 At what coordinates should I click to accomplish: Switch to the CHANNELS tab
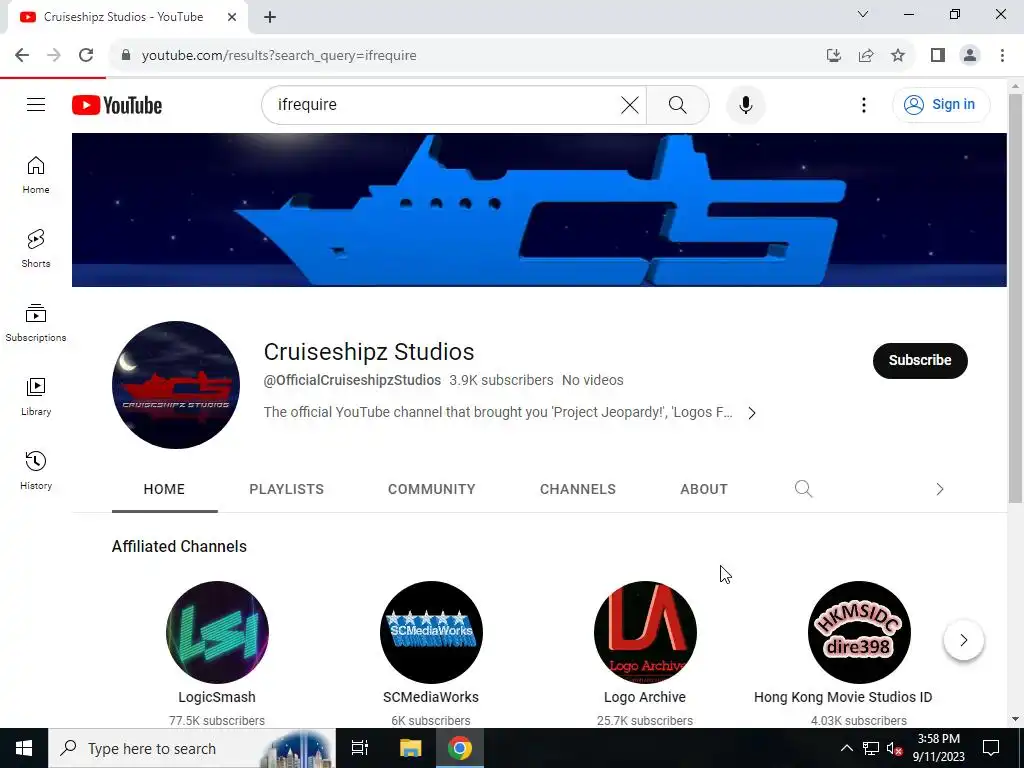[578, 488]
